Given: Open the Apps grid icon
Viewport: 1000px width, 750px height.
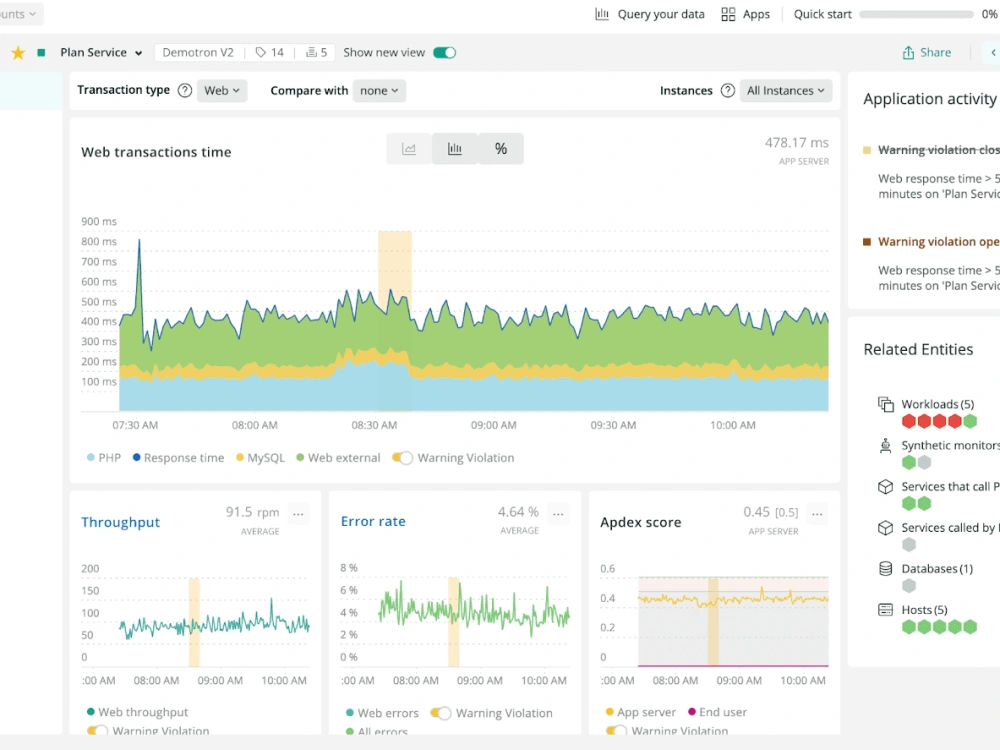Looking at the screenshot, I should point(728,14).
